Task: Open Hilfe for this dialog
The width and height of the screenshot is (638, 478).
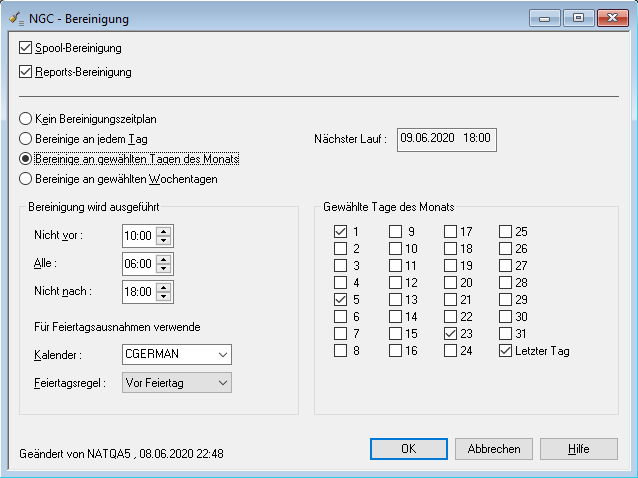Action: tap(579, 449)
